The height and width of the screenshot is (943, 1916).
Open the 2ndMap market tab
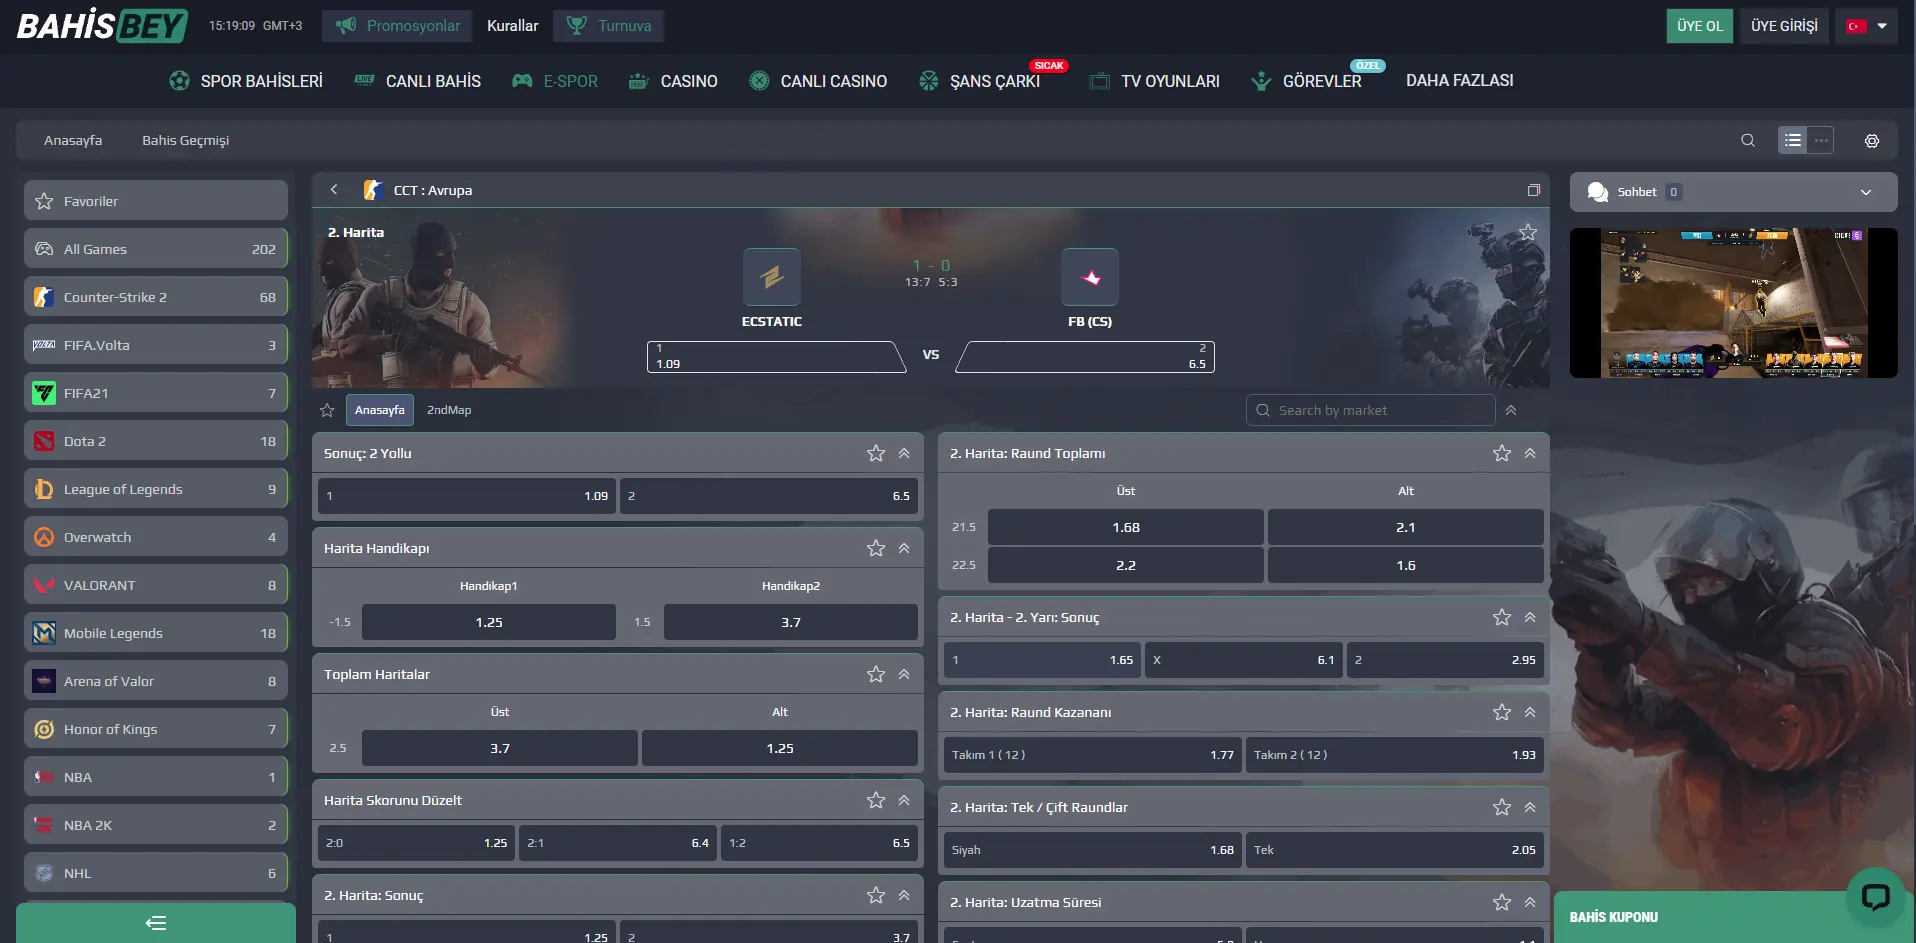pyautogui.click(x=449, y=410)
